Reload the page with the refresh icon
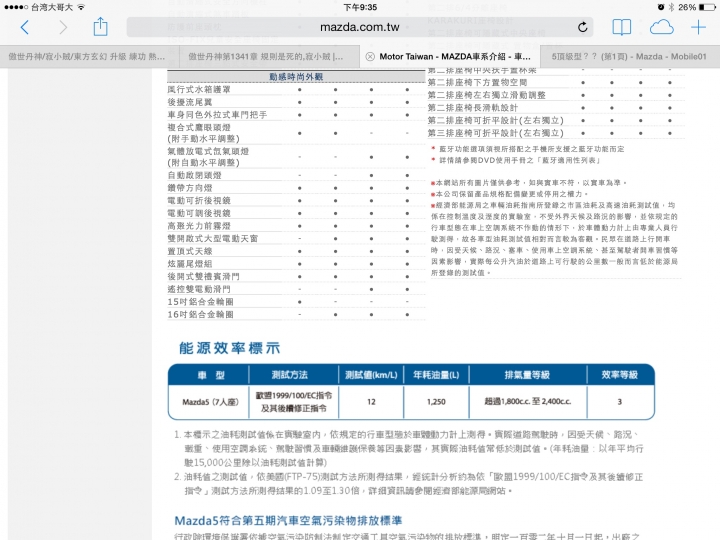Viewport: 720px width, 540px height. [x=582, y=27]
